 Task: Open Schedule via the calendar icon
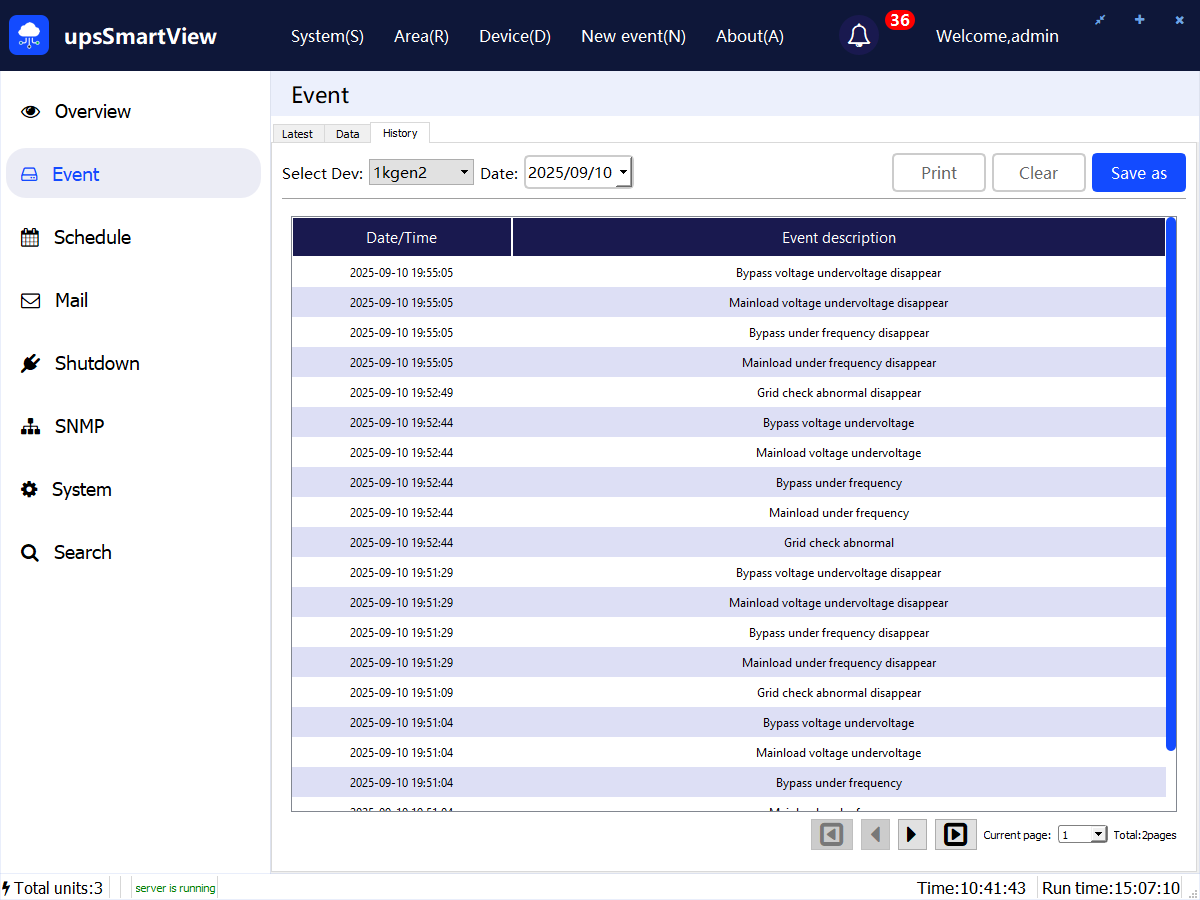click(31, 238)
